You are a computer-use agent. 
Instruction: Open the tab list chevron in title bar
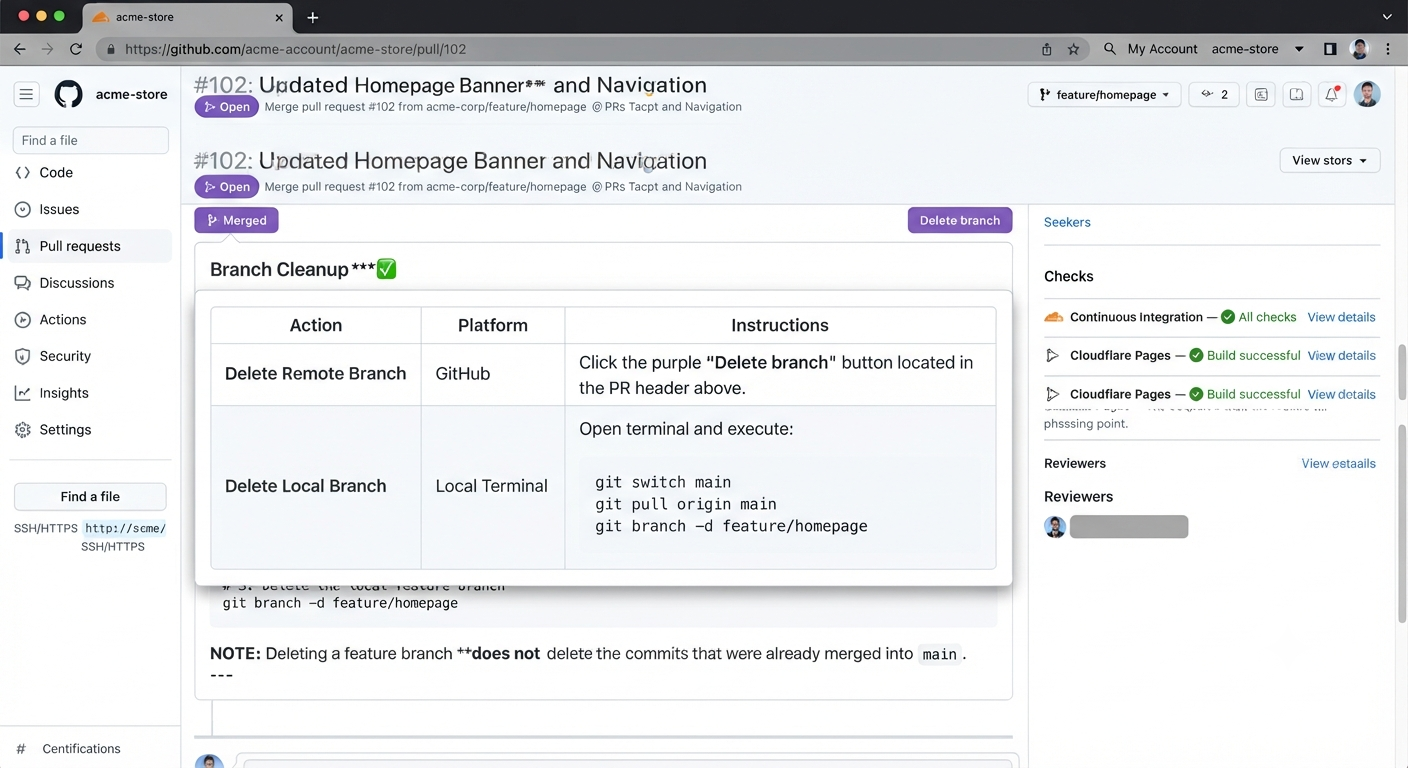click(x=1387, y=17)
